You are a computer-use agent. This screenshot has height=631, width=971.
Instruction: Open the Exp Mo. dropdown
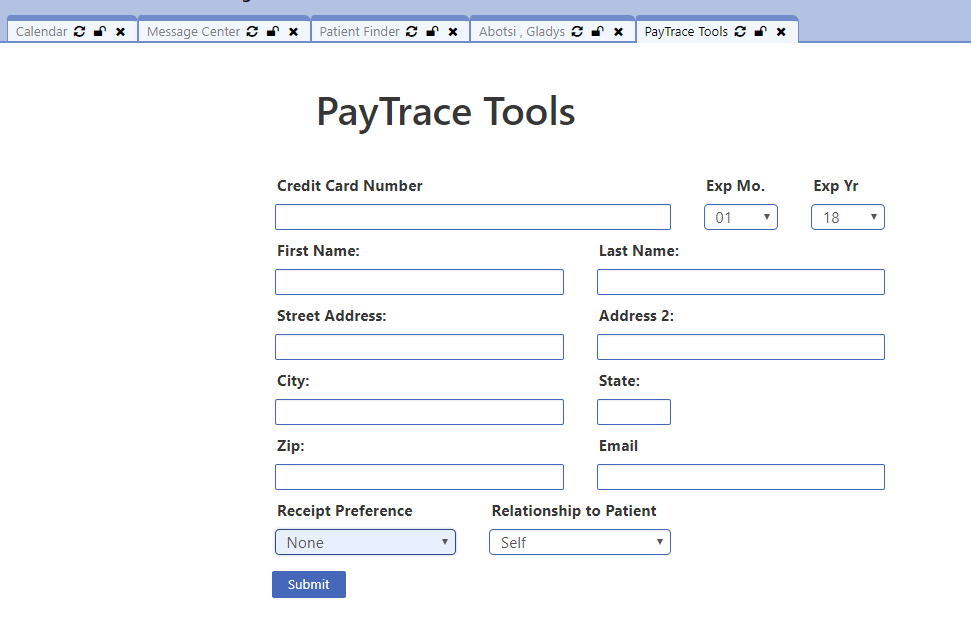pyautogui.click(x=741, y=217)
